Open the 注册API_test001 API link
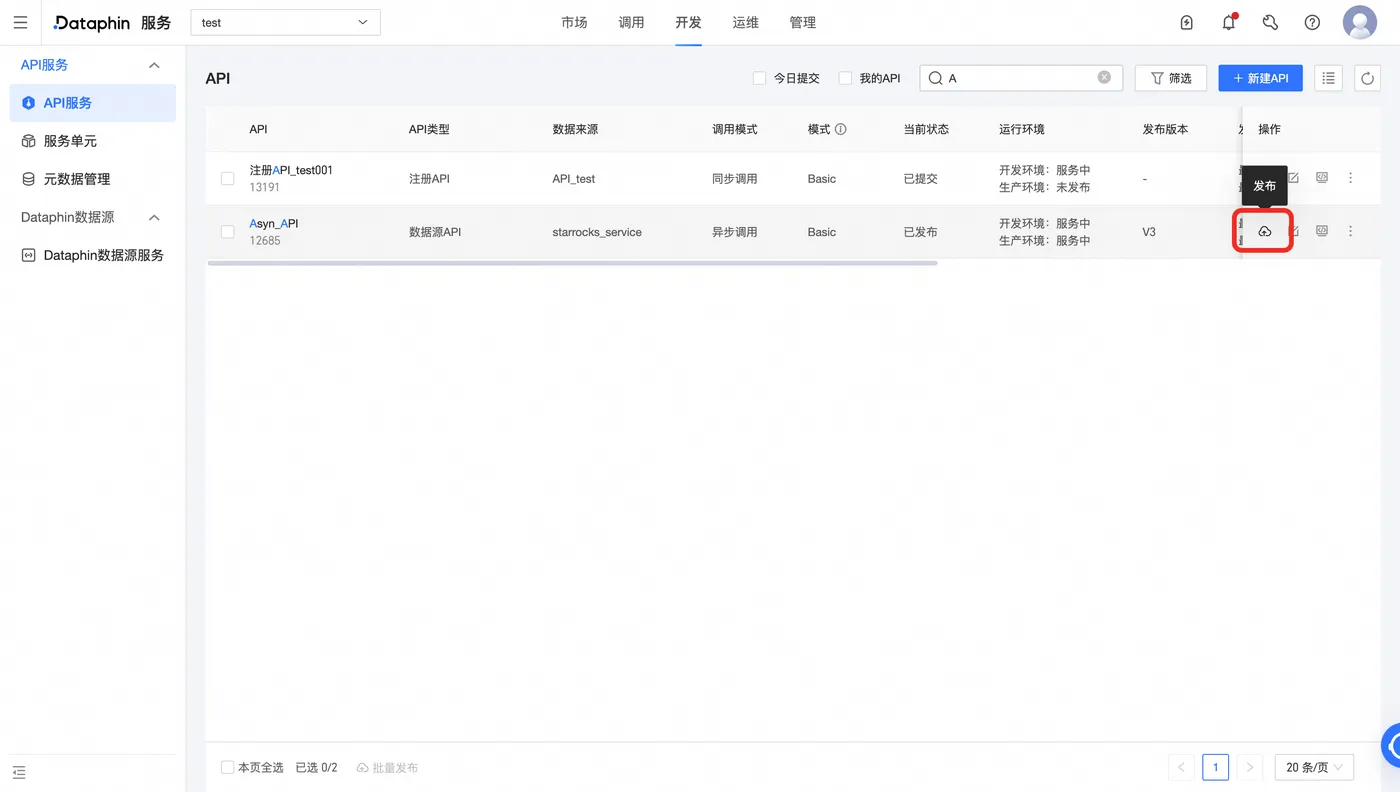The height and width of the screenshot is (792, 1400). pyautogui.click(x=291, y=170)
